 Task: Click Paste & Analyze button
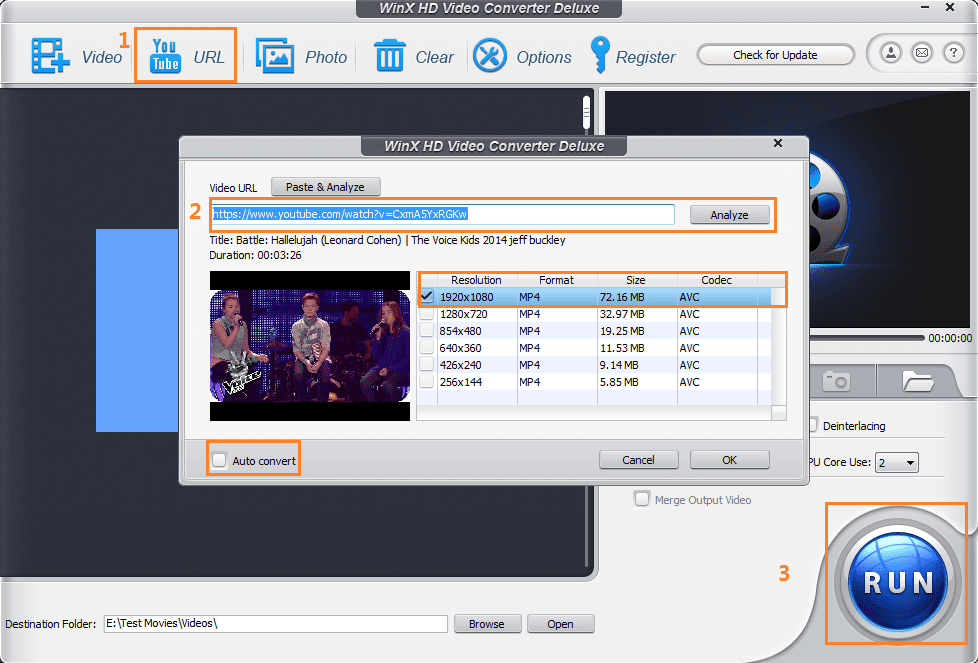click(x=325, y=186)
